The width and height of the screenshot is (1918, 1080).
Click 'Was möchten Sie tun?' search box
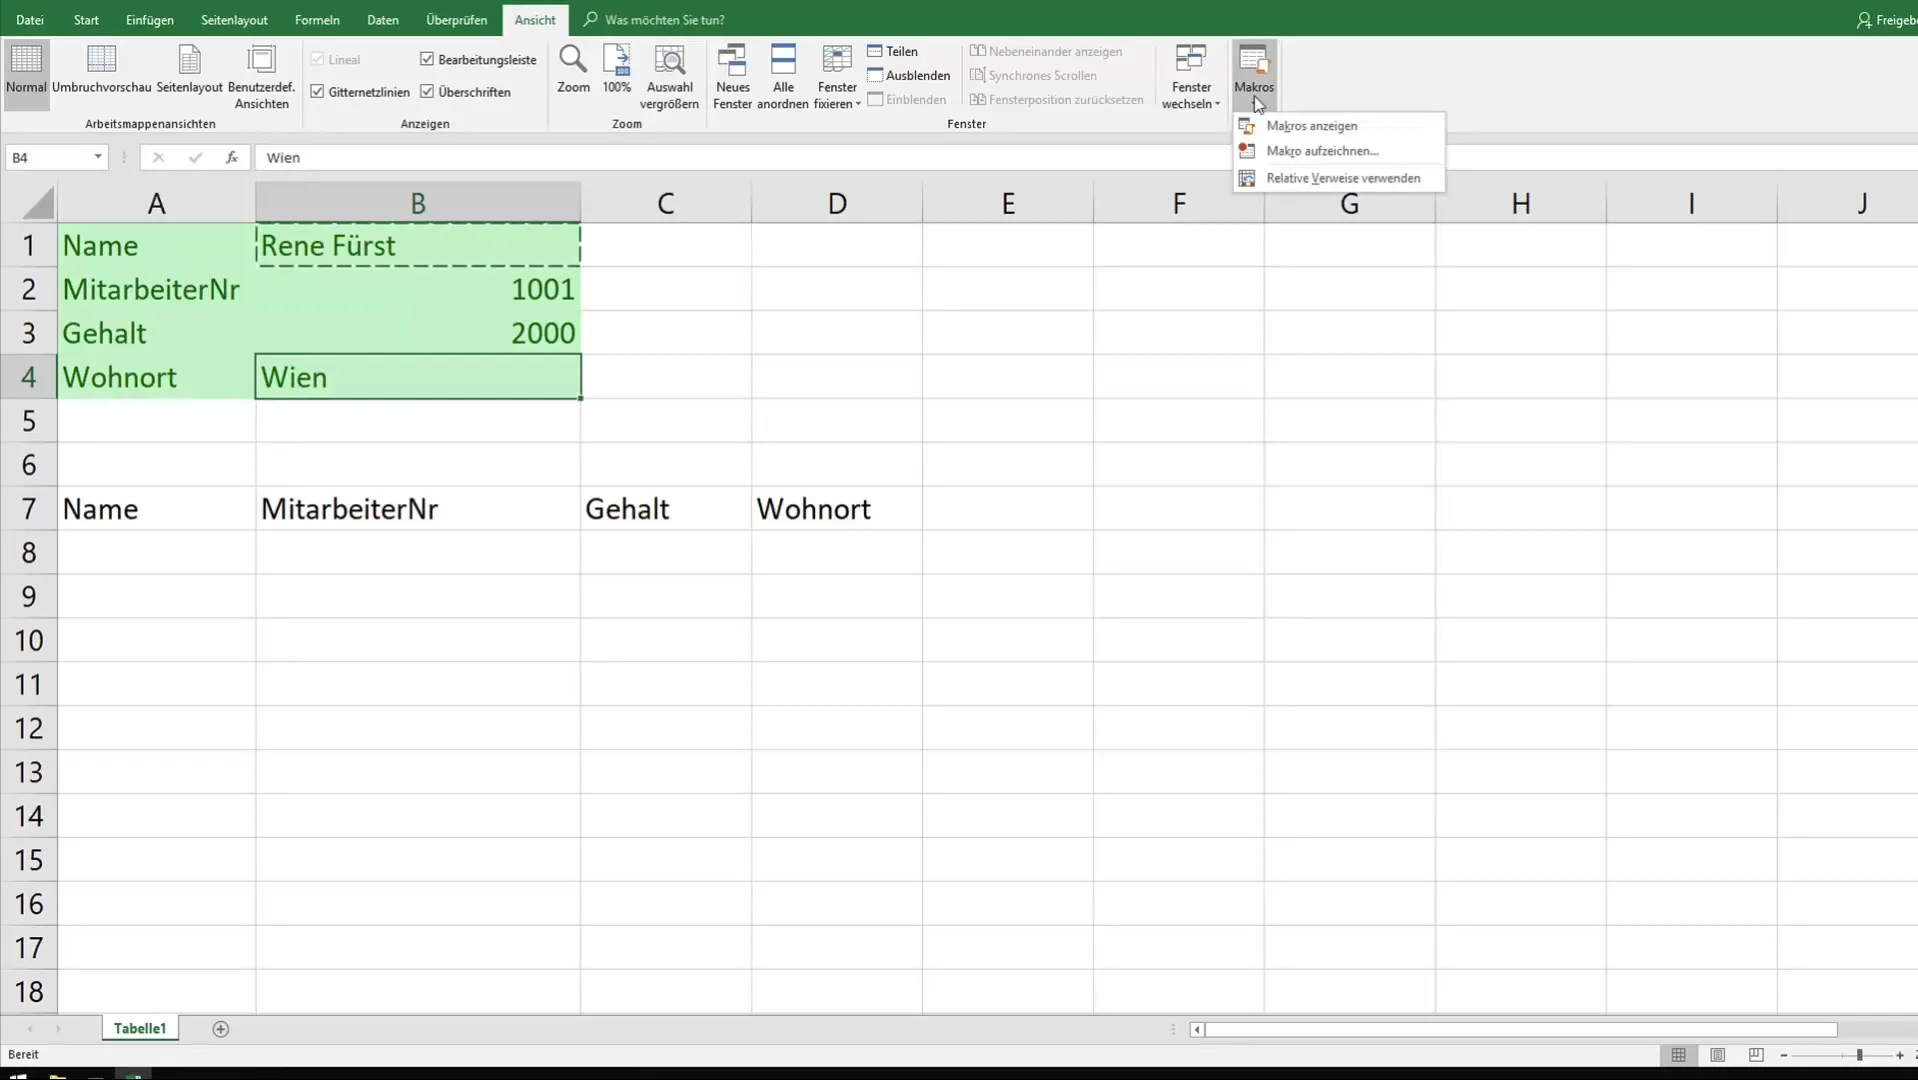[664, 20]
